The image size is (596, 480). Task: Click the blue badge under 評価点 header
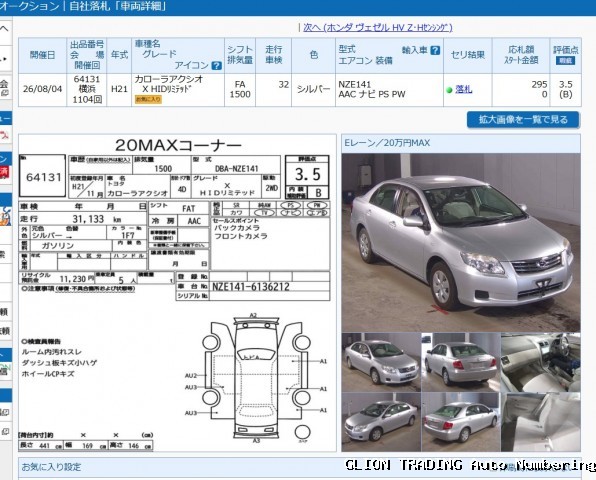565,60
